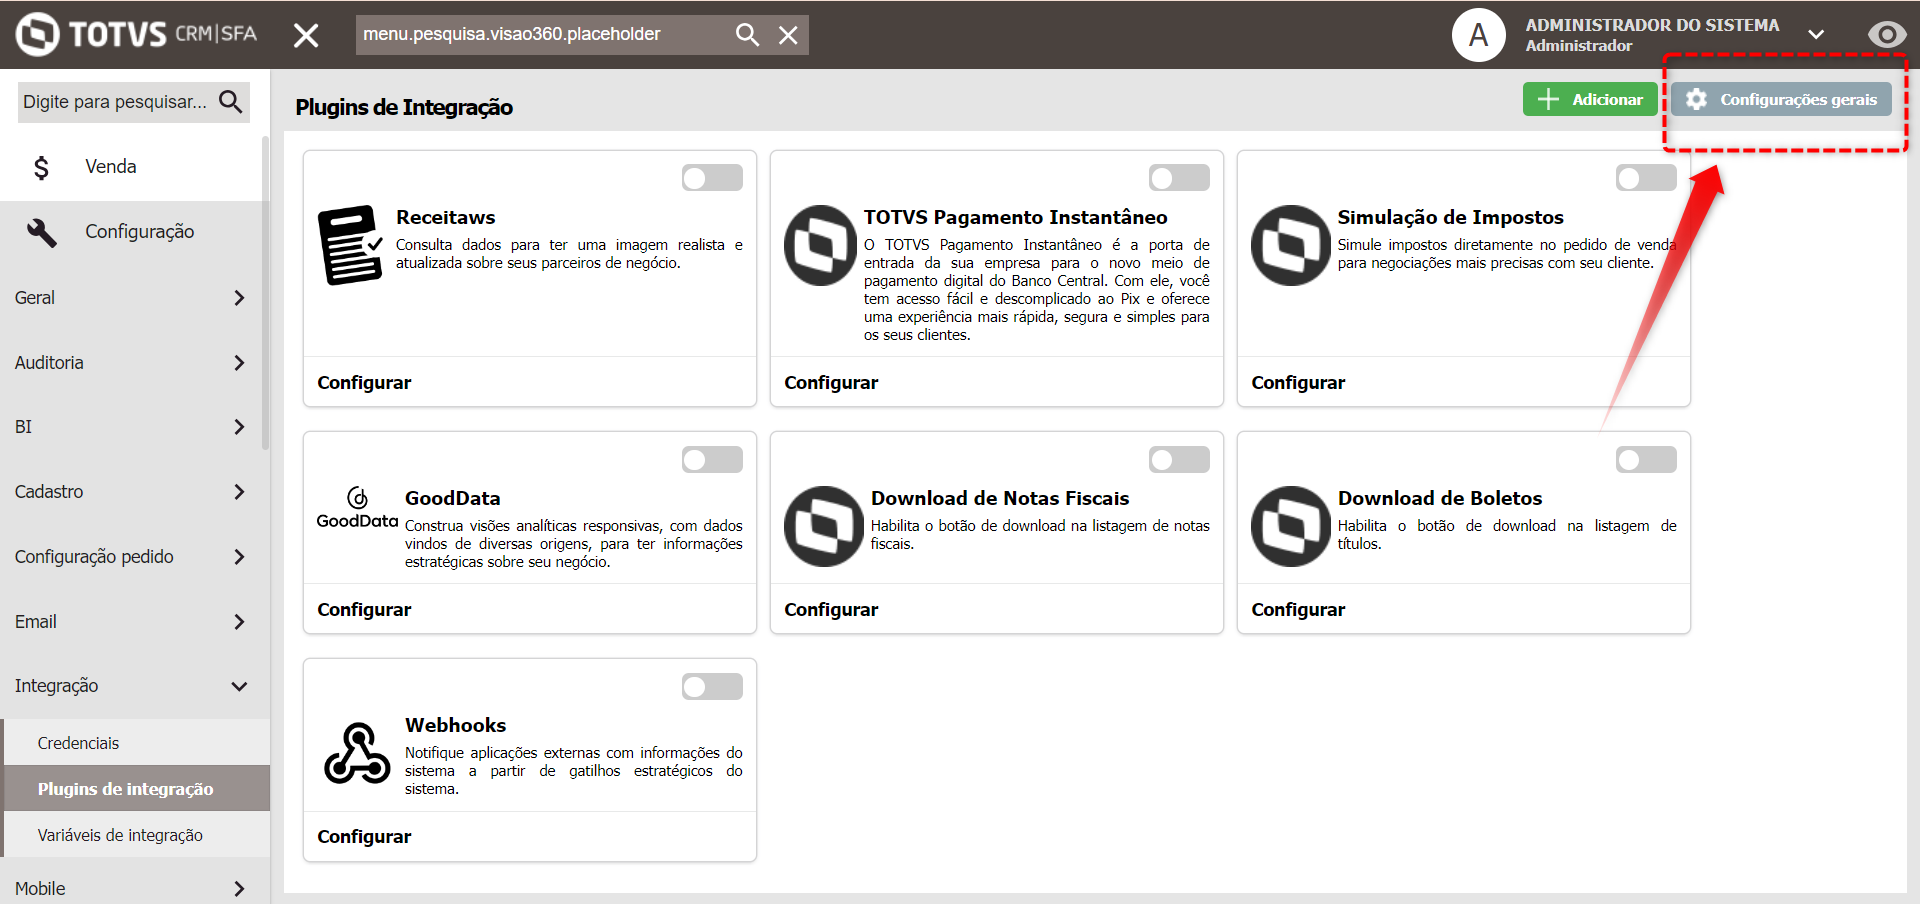Enable the Receitaws plugin toggle
The image size is (1920, 904).
click(712, 178)
